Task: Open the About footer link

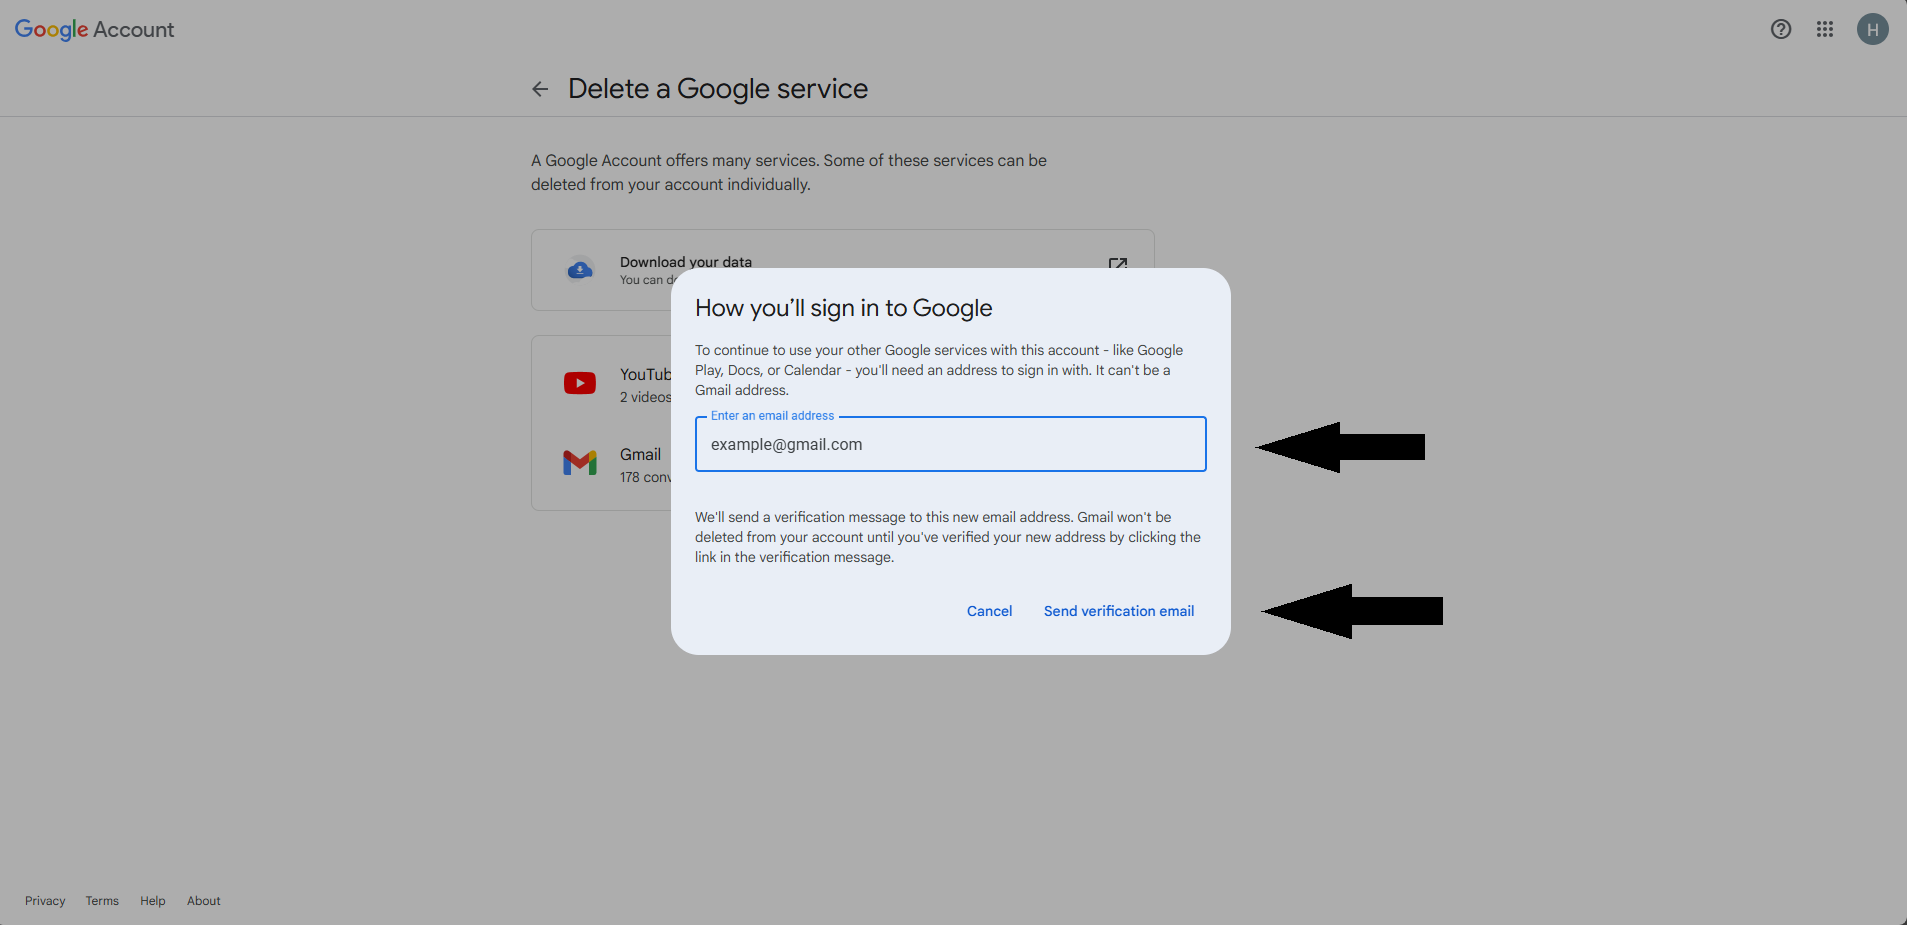Action: [x=204, y=901]
